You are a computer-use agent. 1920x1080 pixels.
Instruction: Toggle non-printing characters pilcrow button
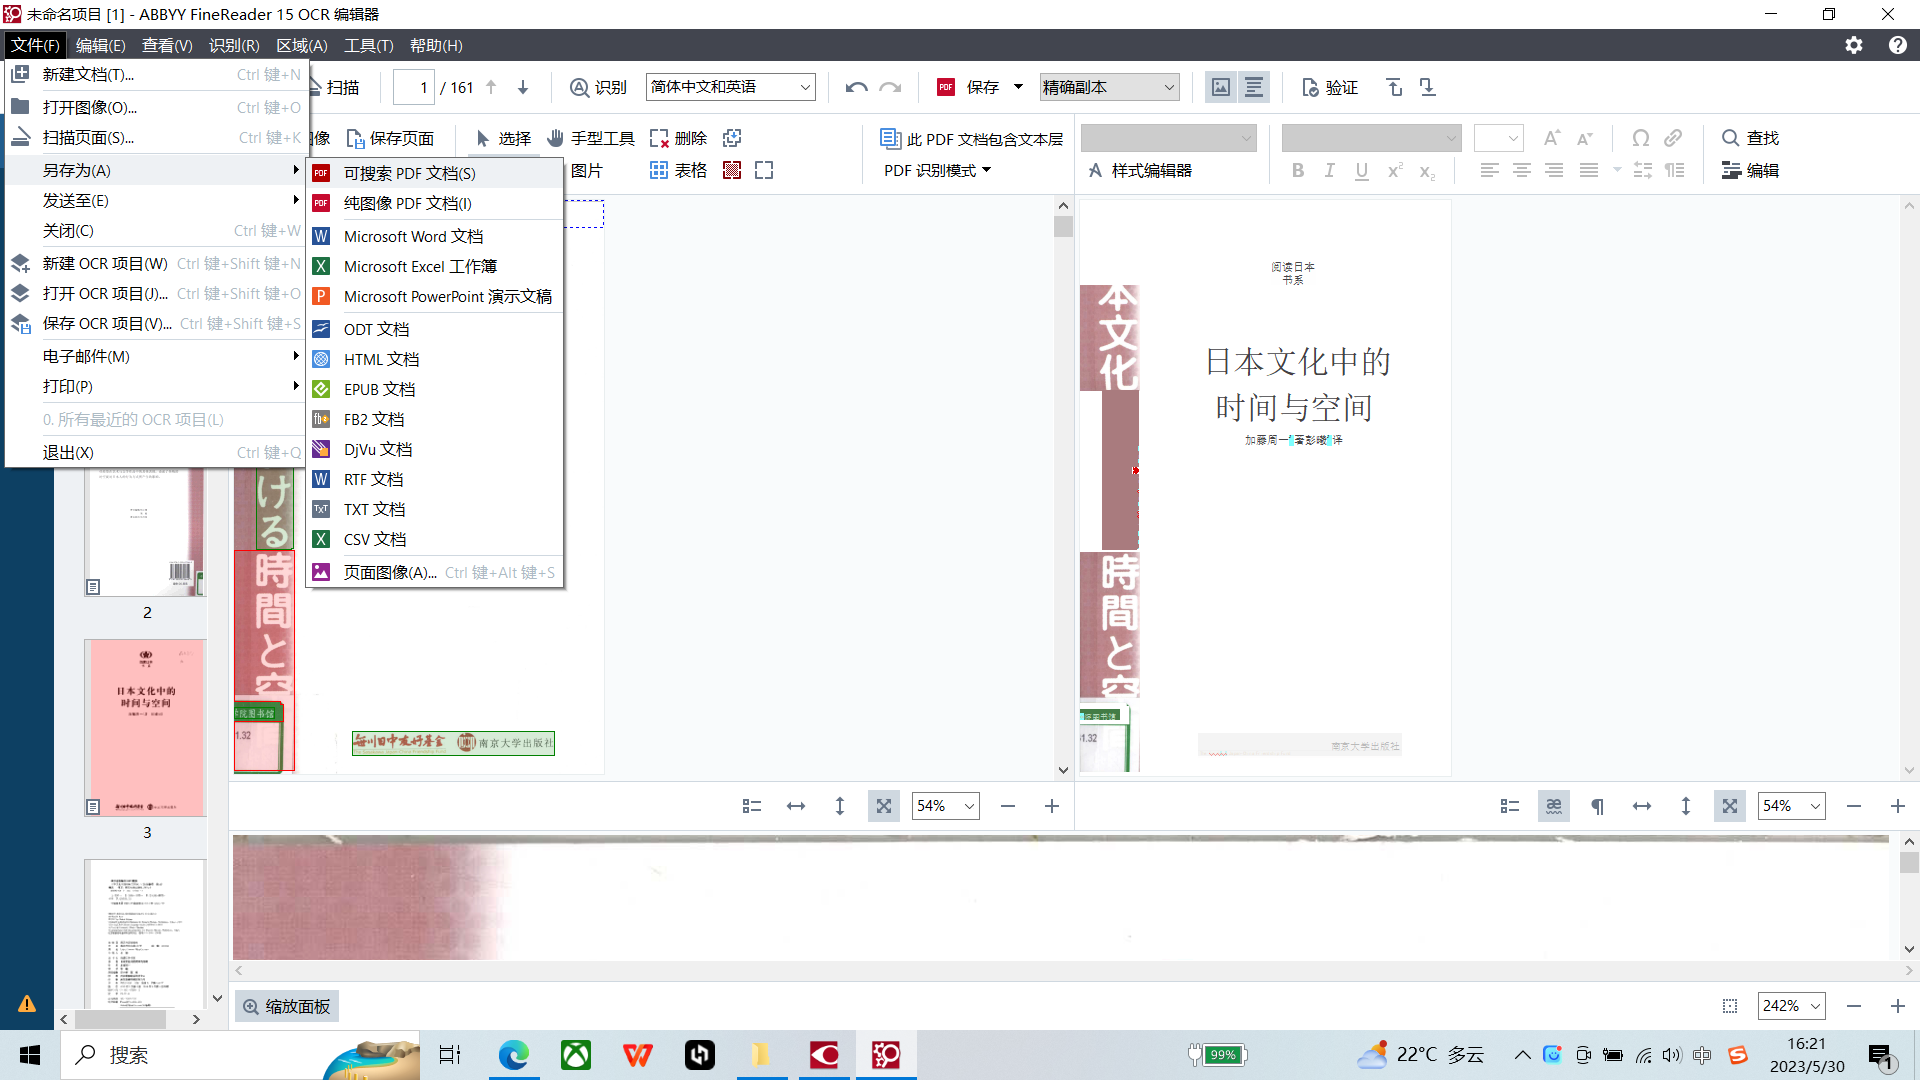point(1598,806)
